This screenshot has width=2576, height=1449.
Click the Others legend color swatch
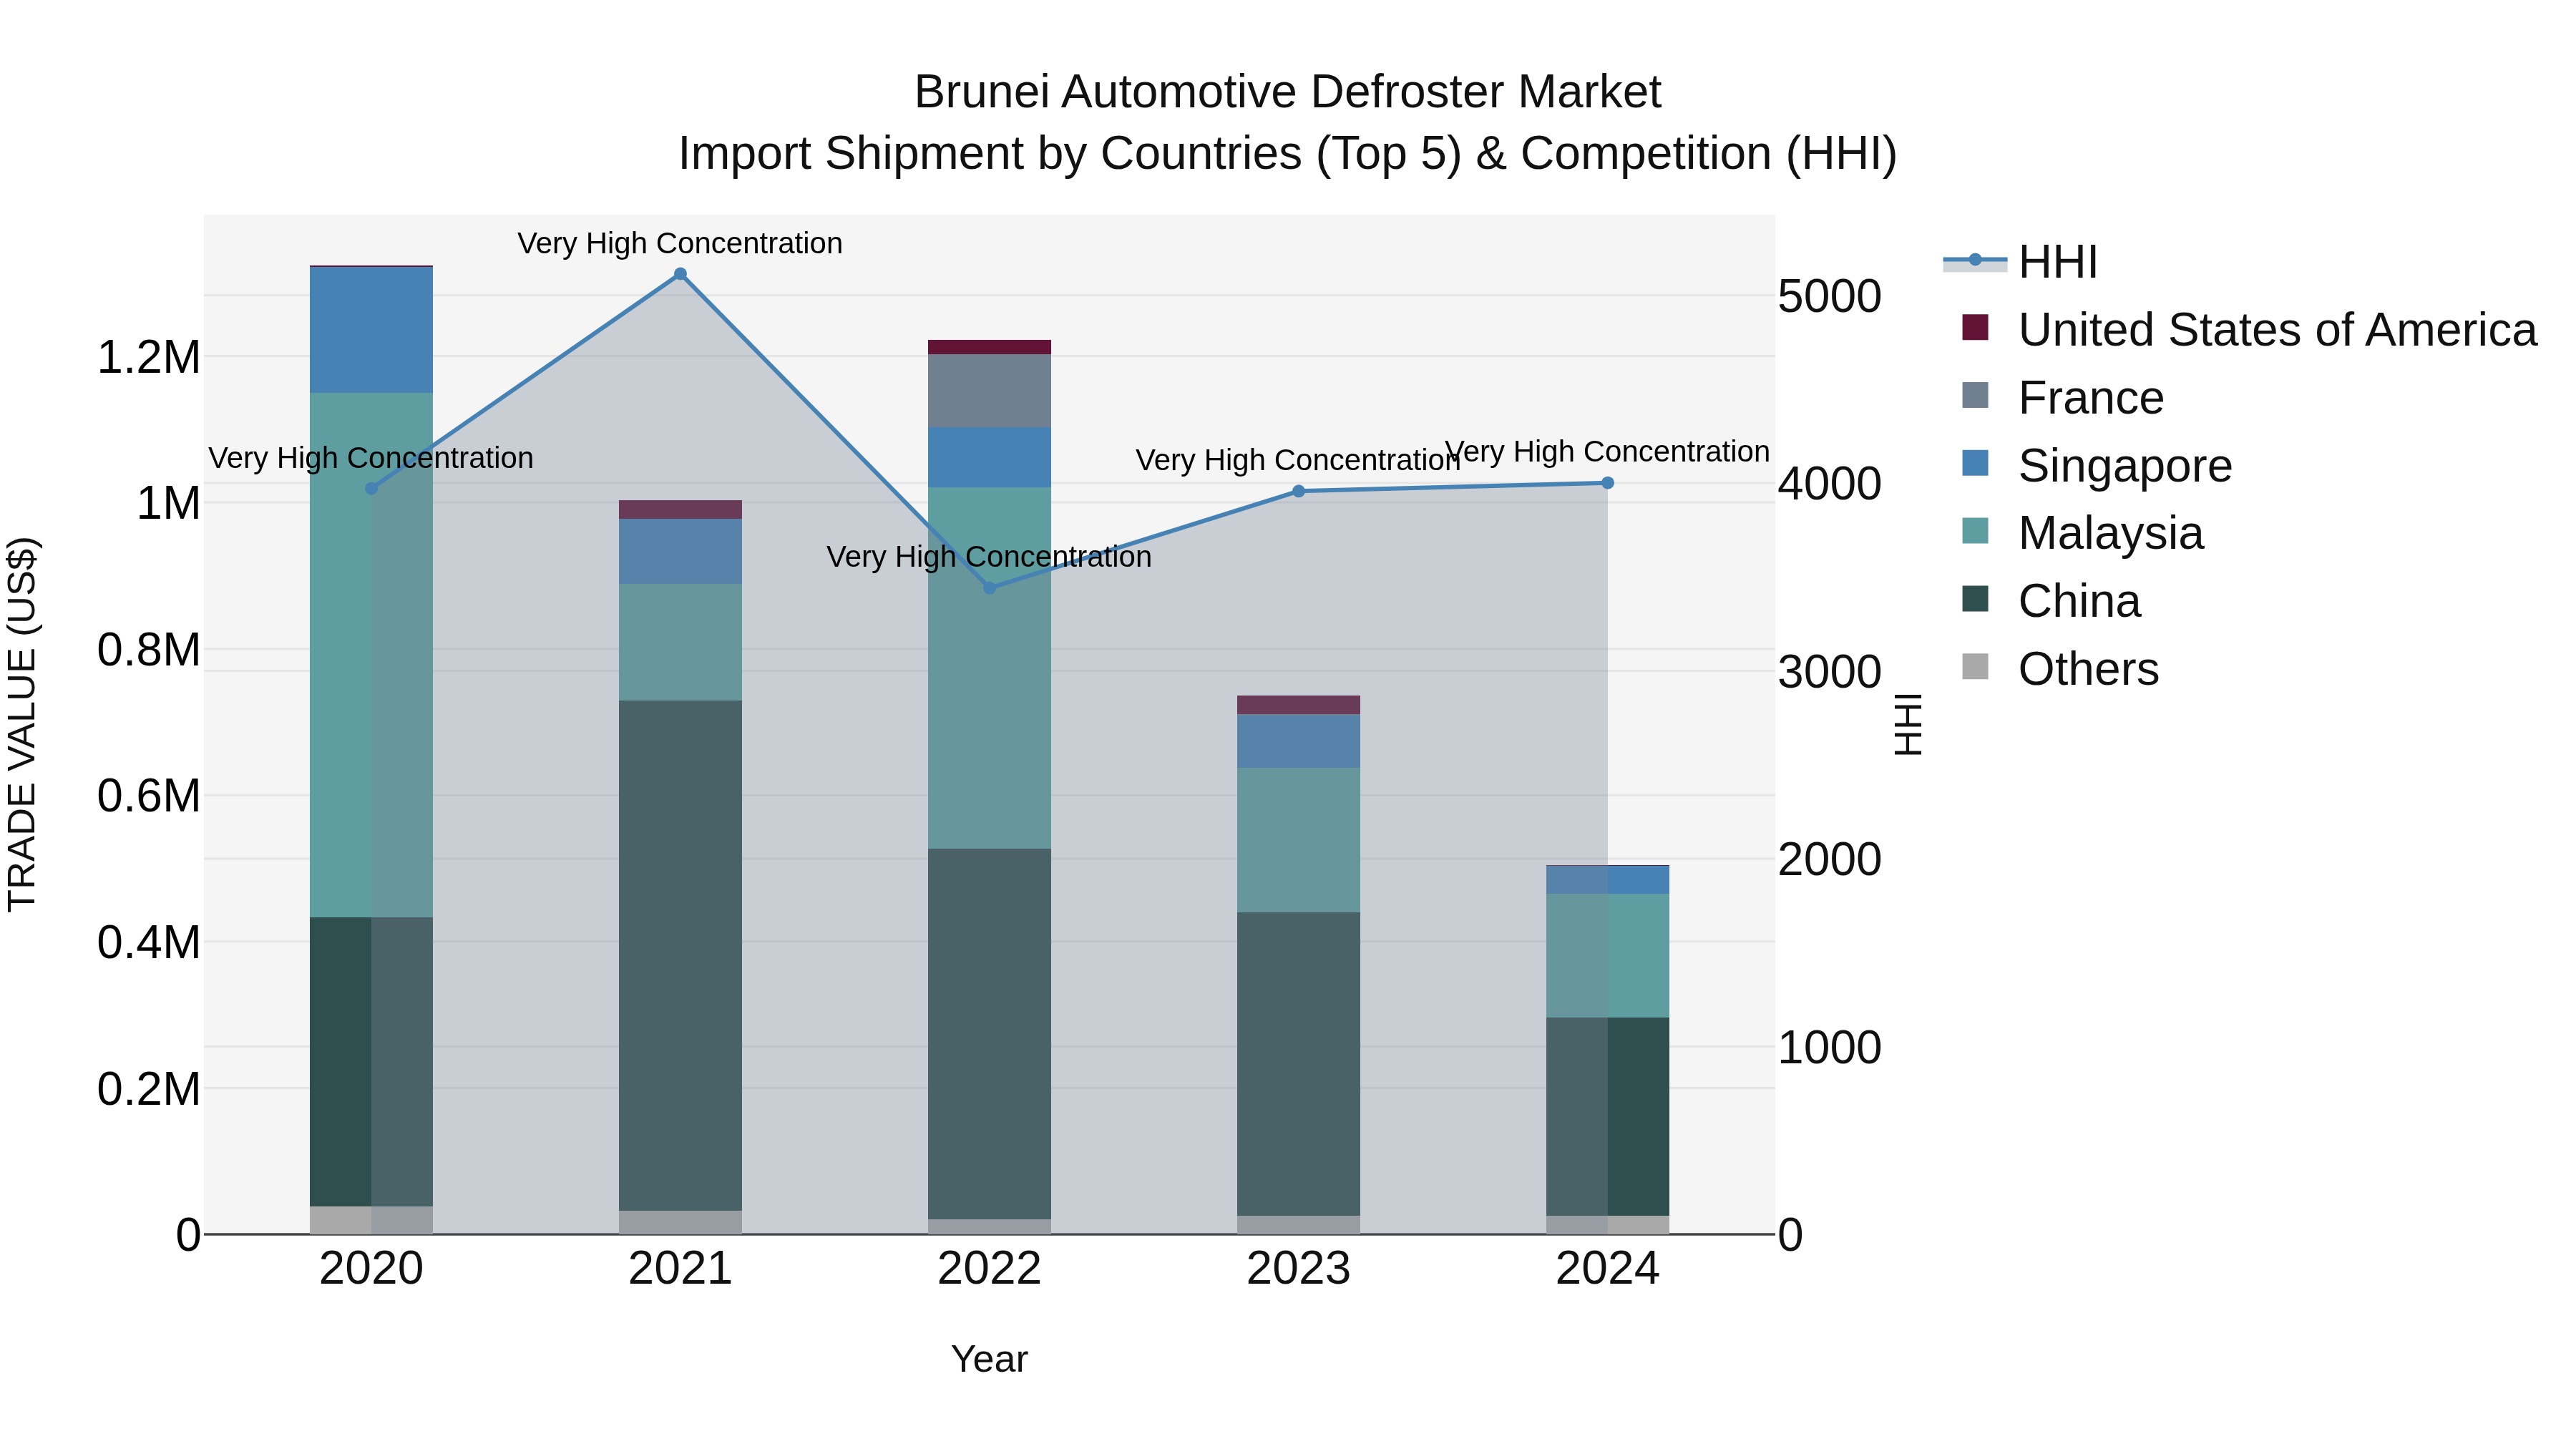click(1975, 666)
